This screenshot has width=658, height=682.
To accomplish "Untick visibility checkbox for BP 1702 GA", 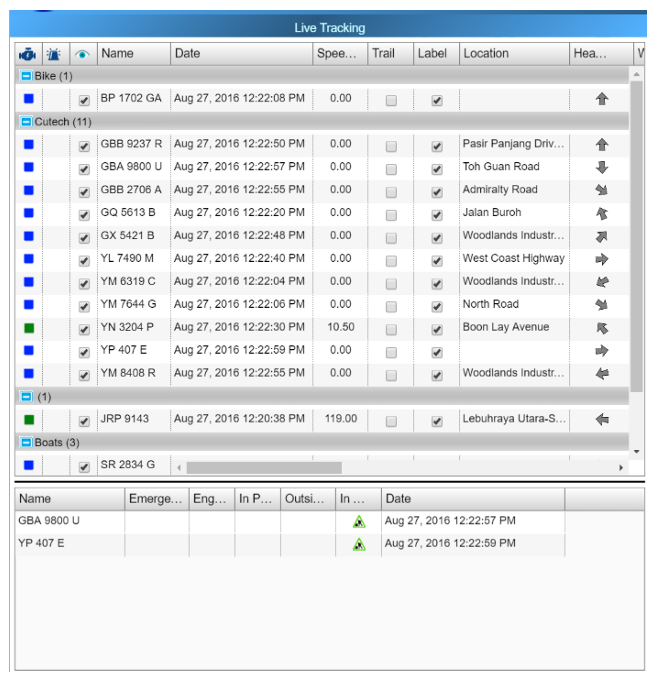I will tap(84, 100).
